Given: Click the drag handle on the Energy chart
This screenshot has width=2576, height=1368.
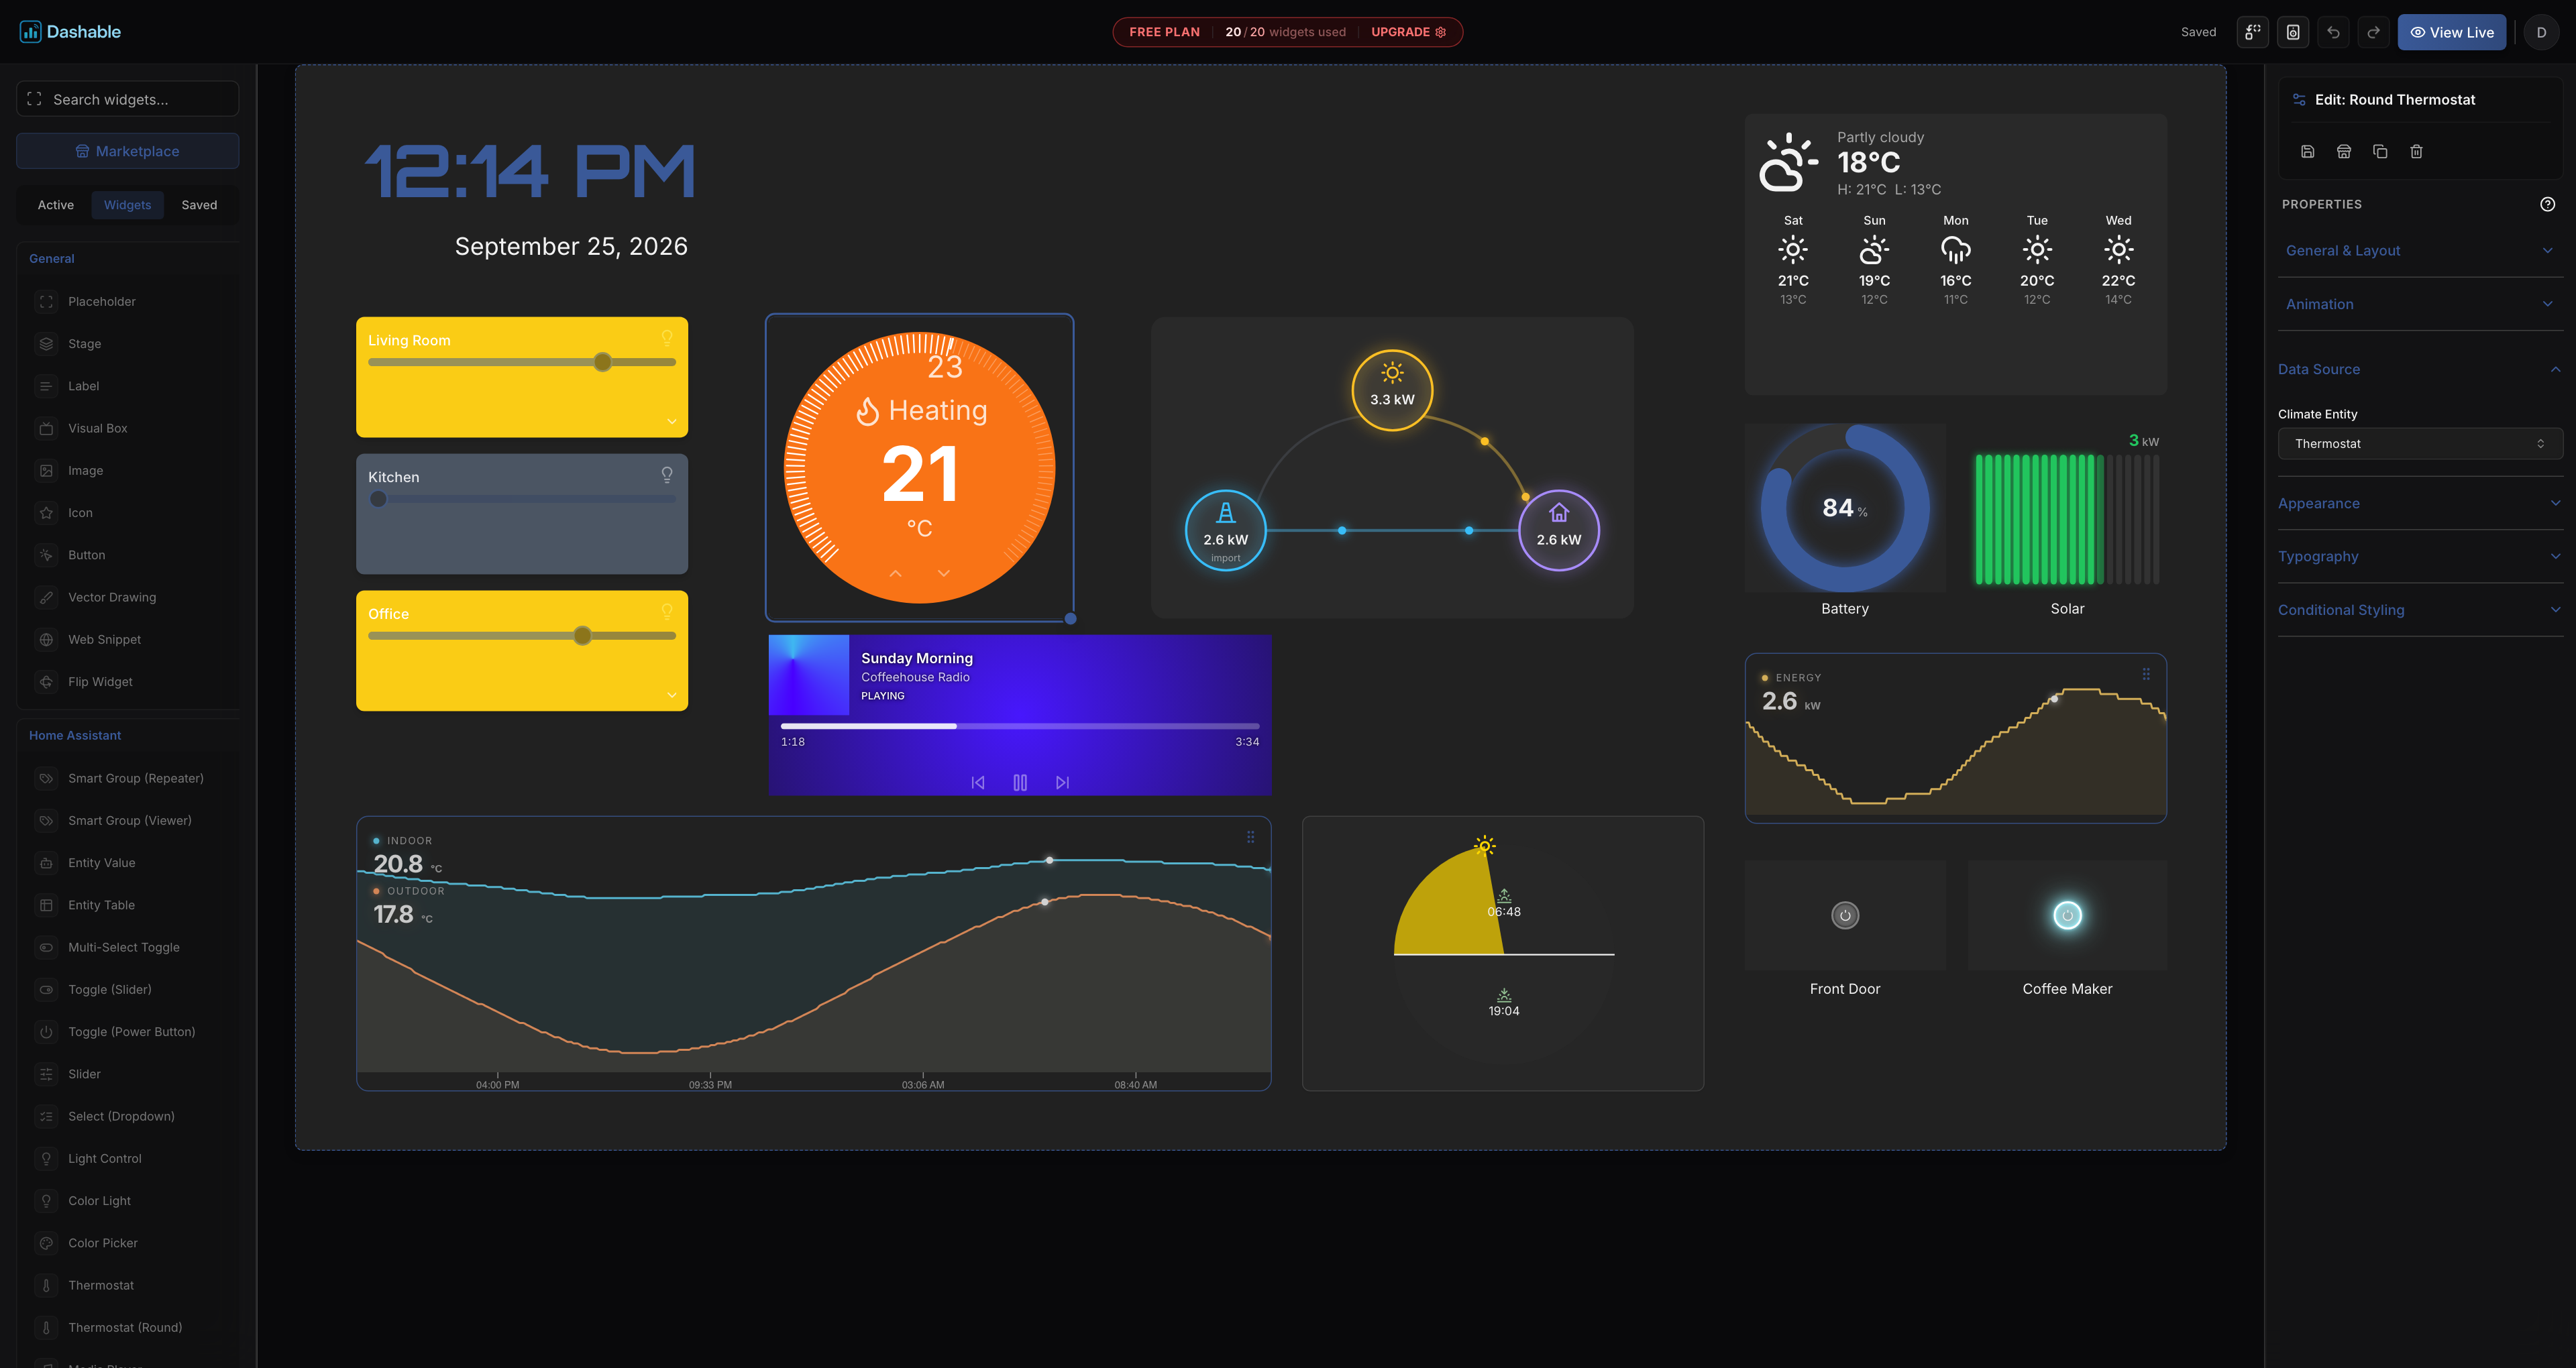Looking at the screenshot, I should pyautogui.click(x=2146, y=674).
